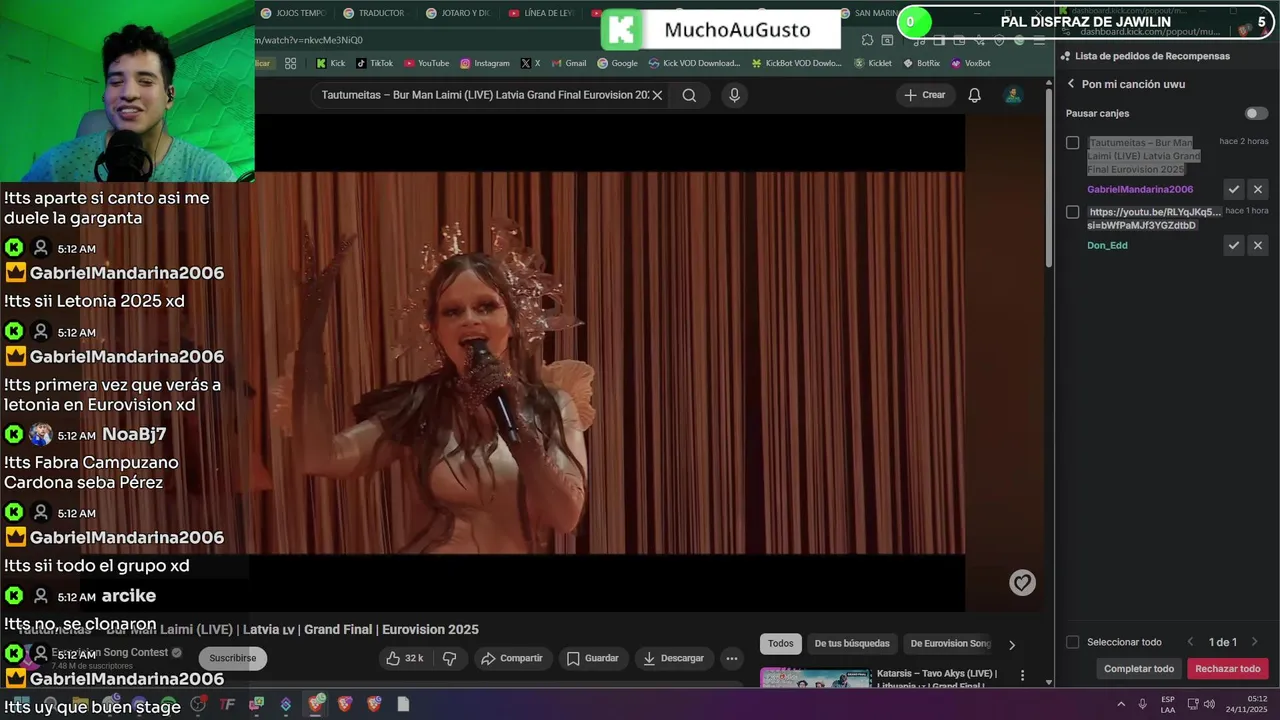Switch to the LÍNEA DE LEY tab
This screenshot has height=720, width=1280.
point(540,13)
